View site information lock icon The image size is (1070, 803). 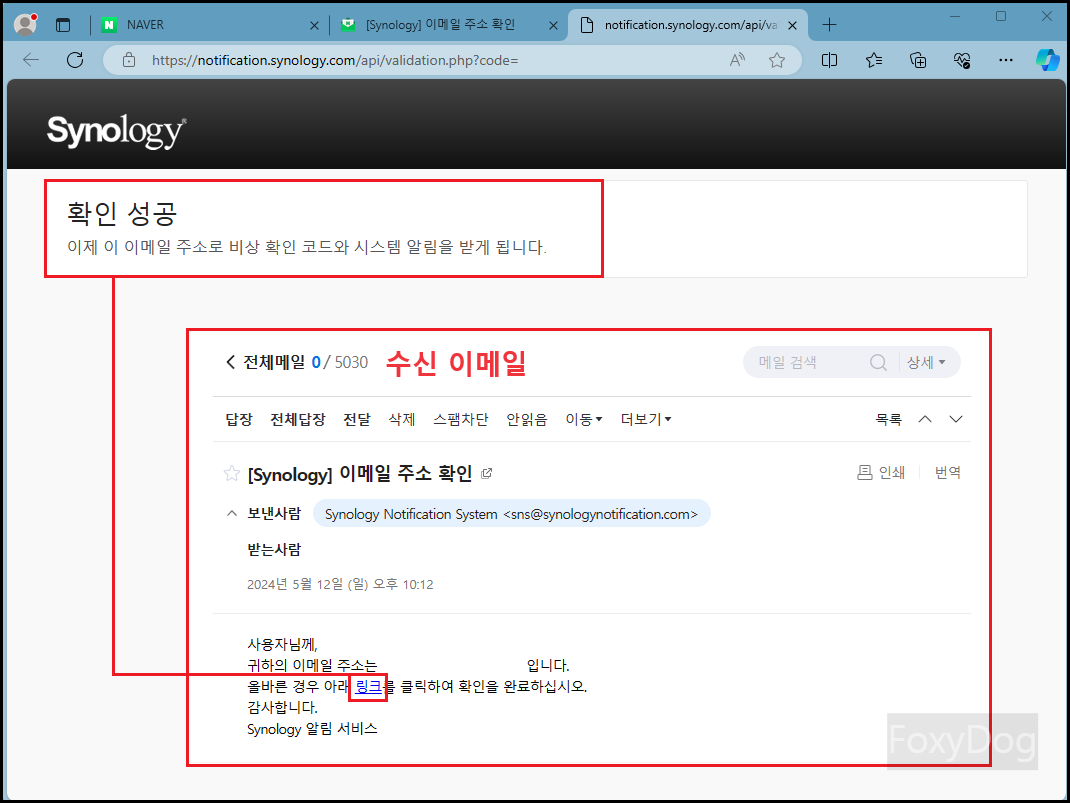click(x=129, y=60)
